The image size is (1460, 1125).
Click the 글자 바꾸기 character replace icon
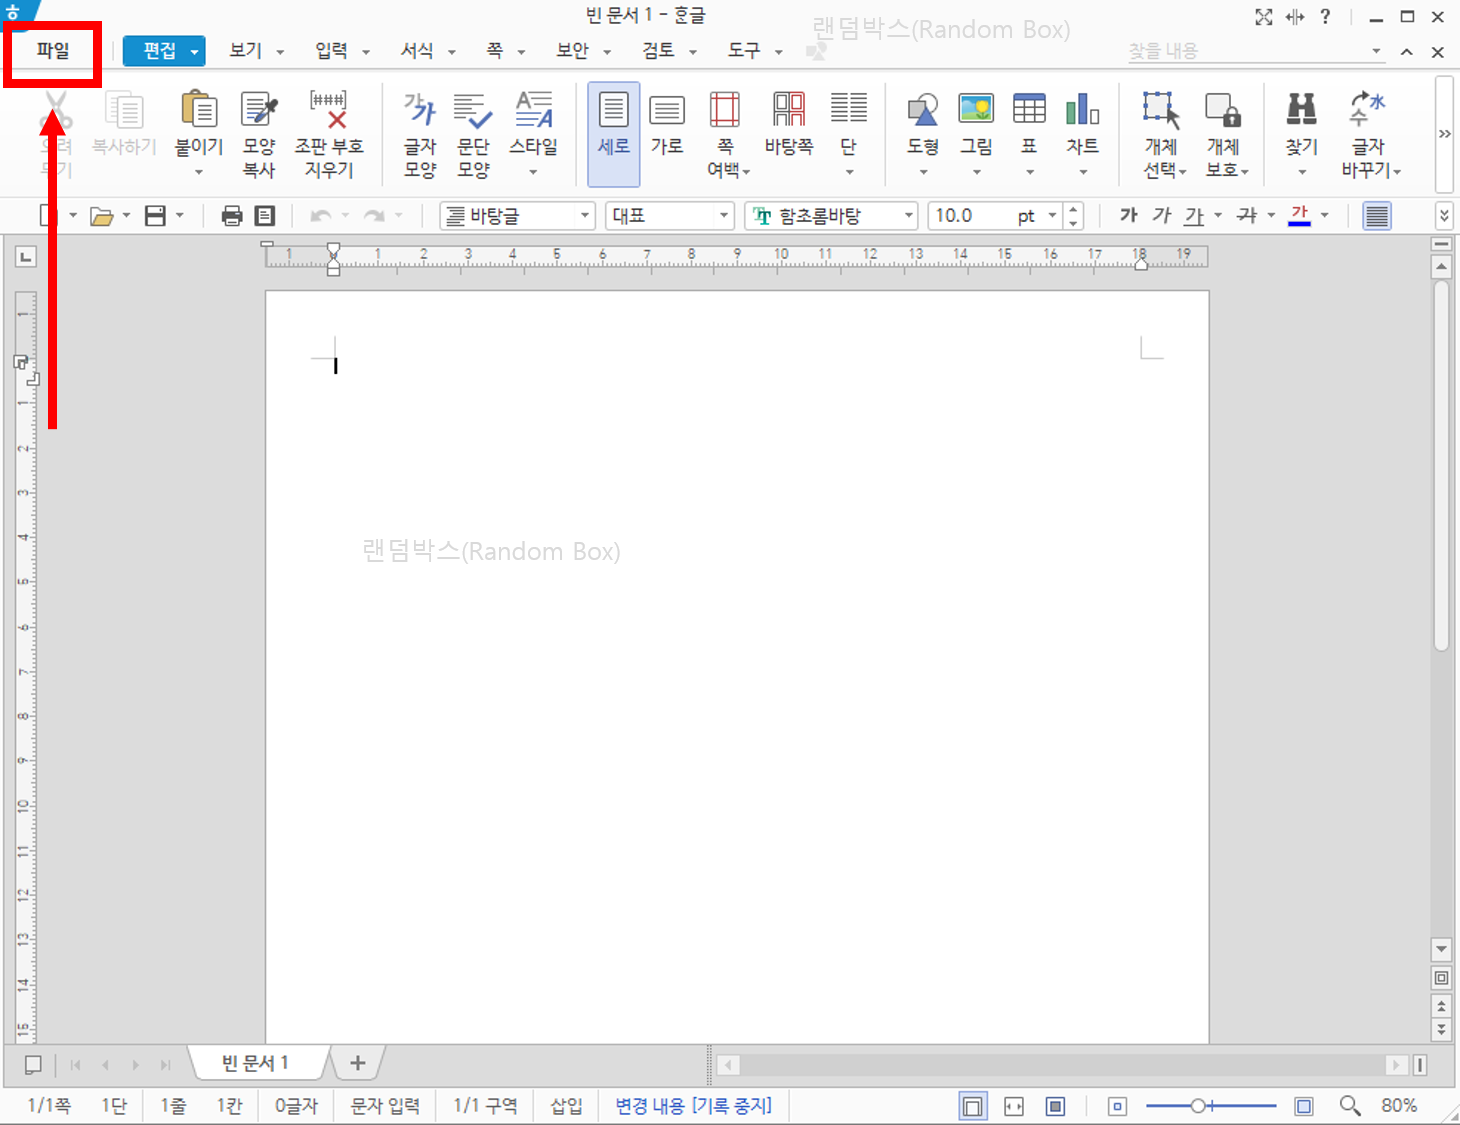coord(1367,109)
